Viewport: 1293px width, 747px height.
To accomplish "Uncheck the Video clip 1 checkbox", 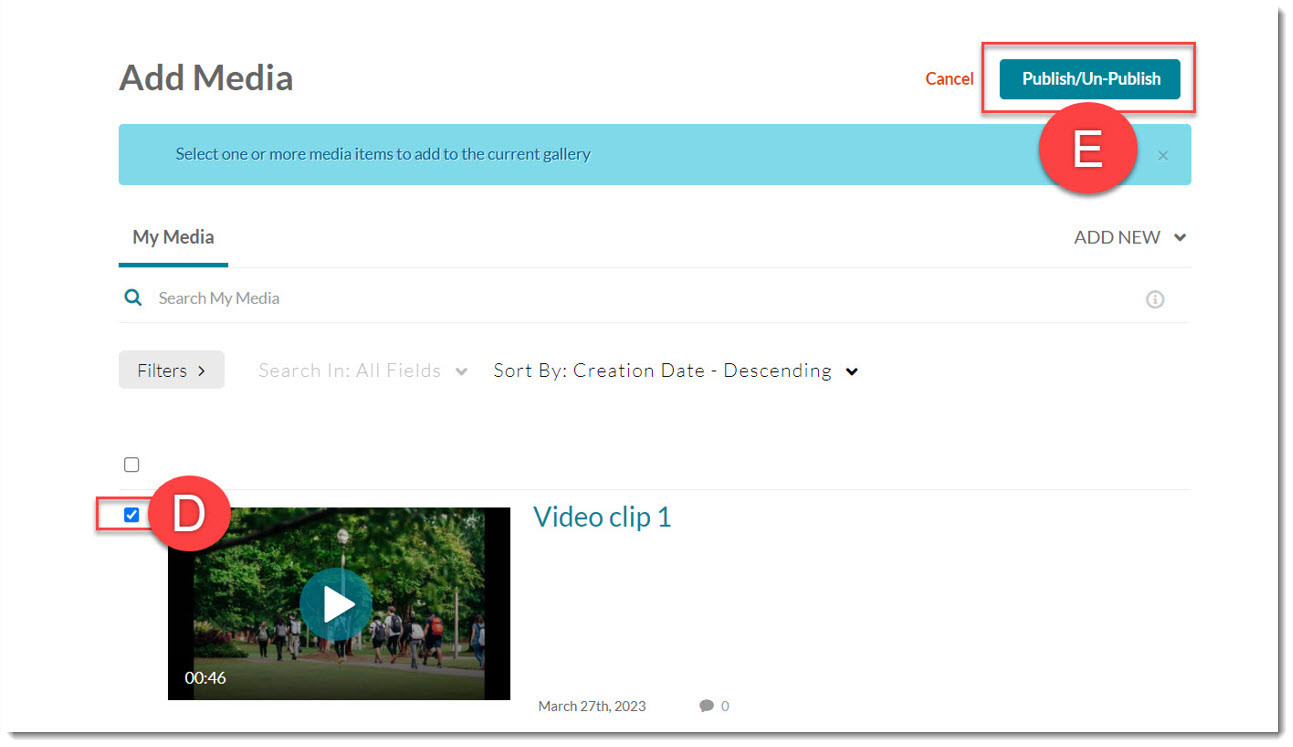I will [131, 515].
